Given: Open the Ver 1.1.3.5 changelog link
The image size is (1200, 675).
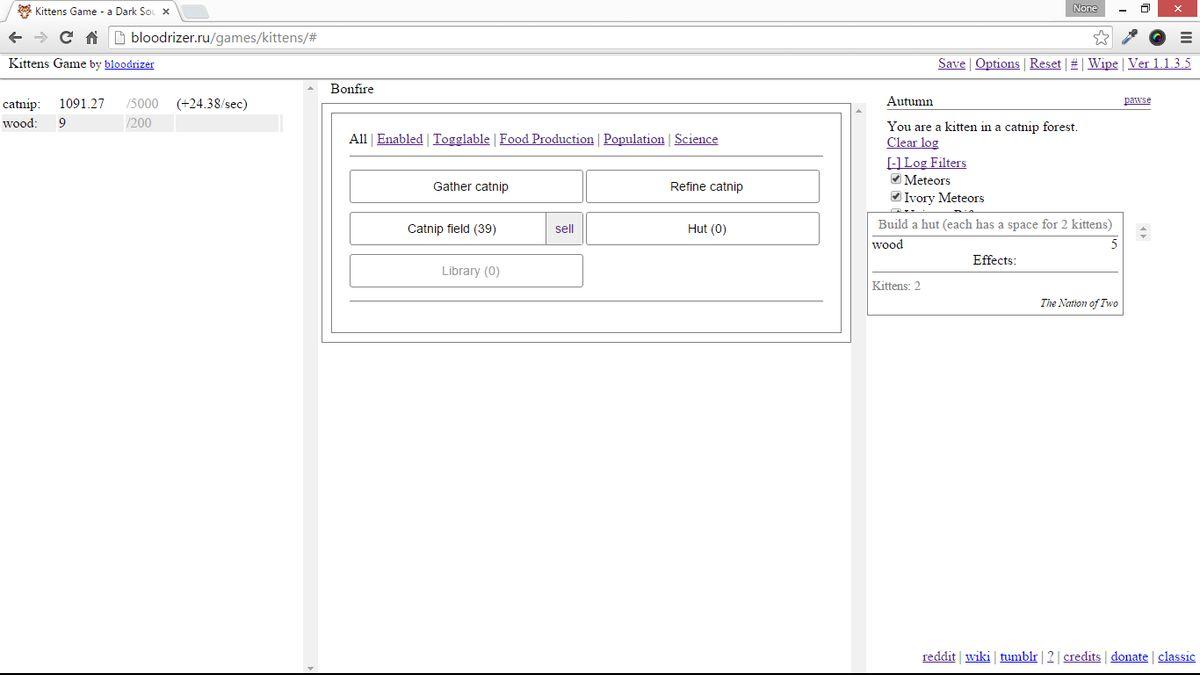Looking at the screenshot, I should [x=1159, y=63].
